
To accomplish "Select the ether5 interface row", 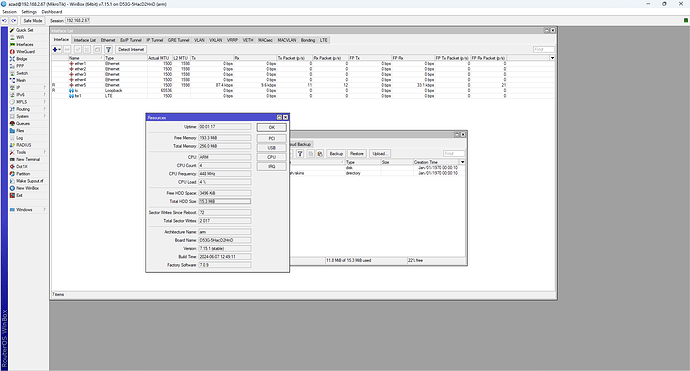I will coord(303,85).
